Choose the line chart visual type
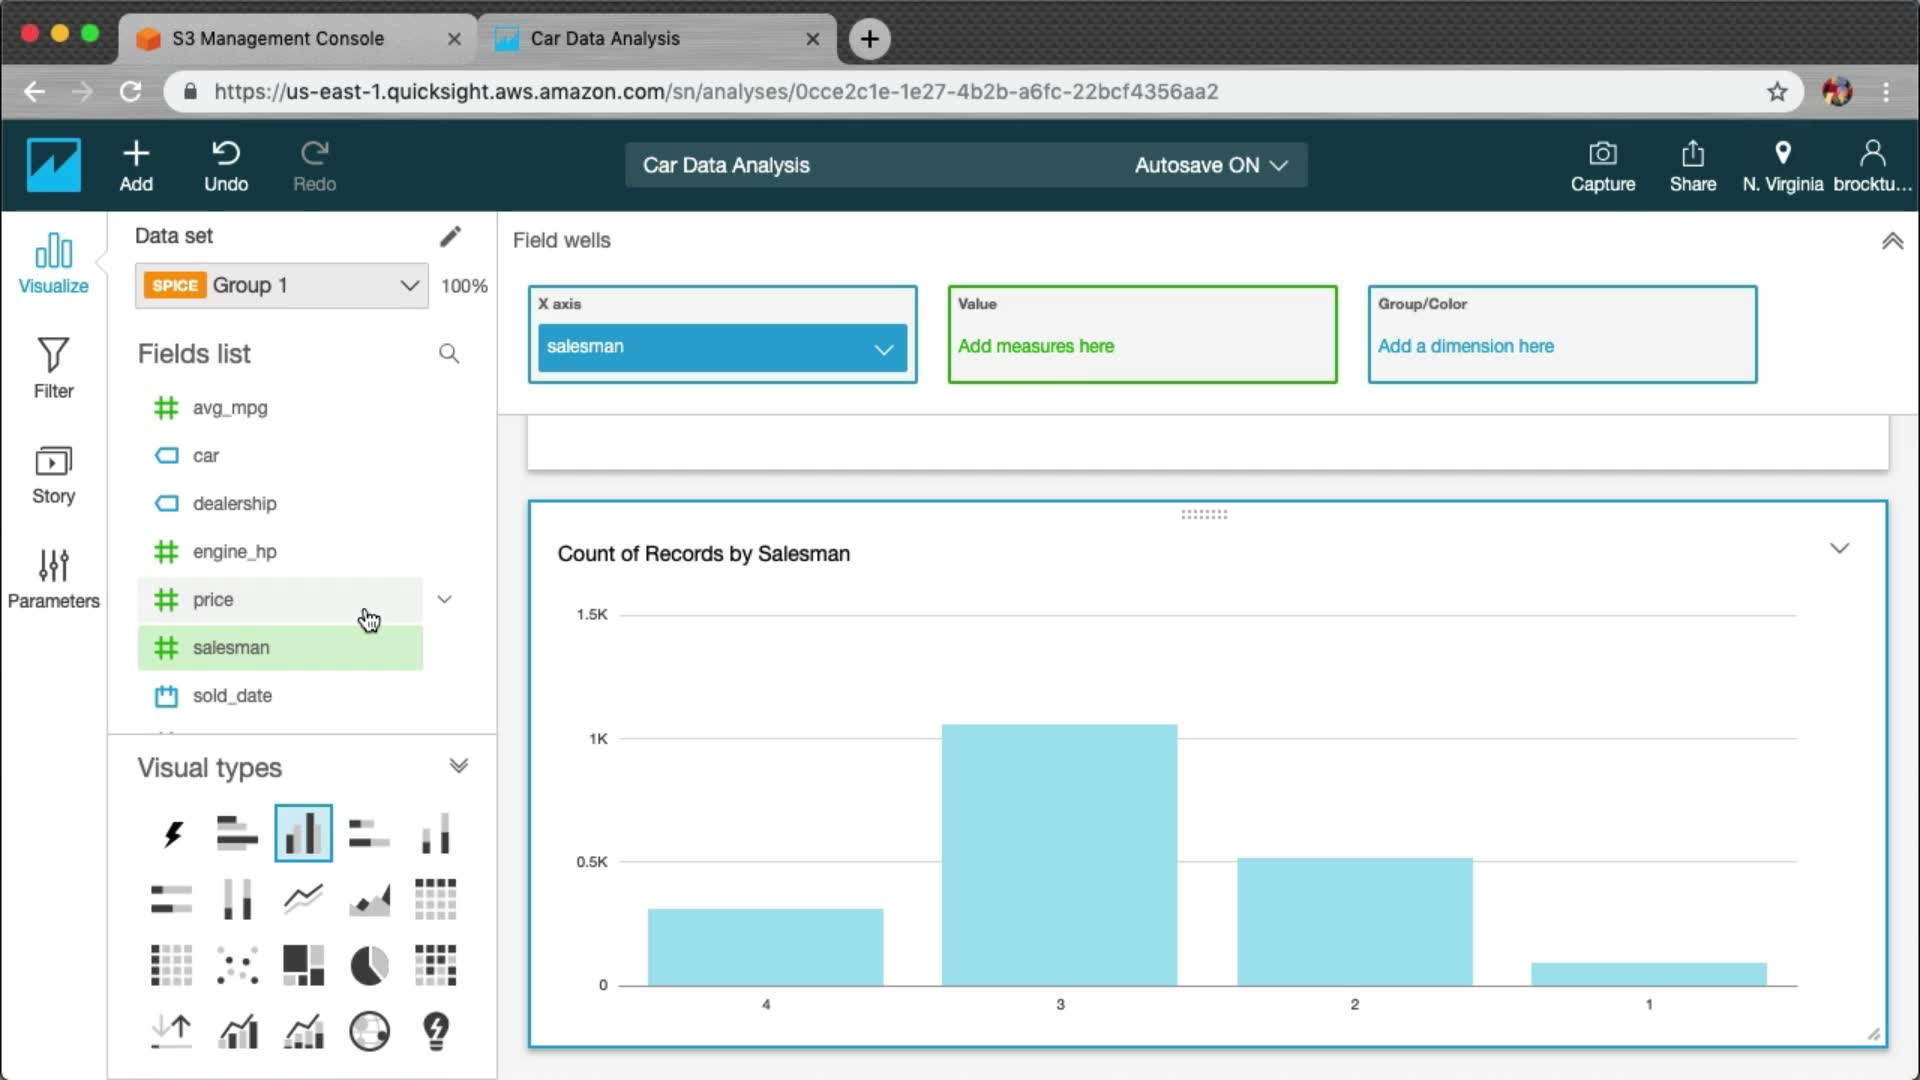1920x1080 pixels. tap(303, 899)
